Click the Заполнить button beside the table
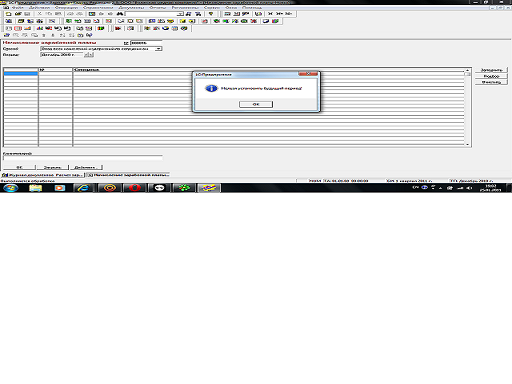 (491, 70)
